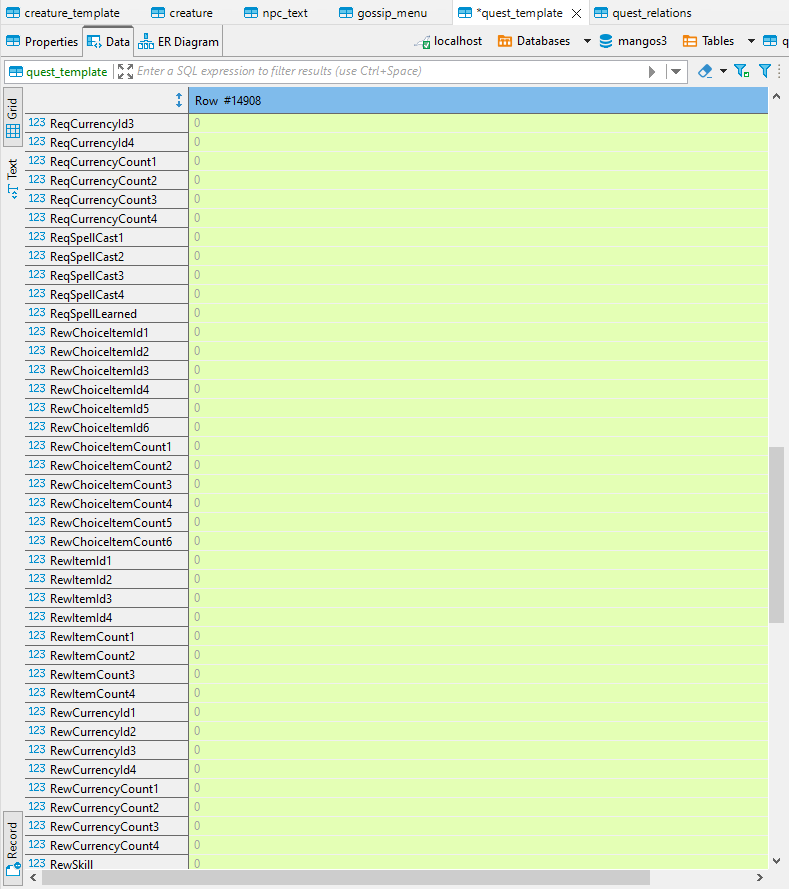The height and width of the screenshot is (889, 789).
Task: Select the Data sub-tab
Action: [108, 41]
